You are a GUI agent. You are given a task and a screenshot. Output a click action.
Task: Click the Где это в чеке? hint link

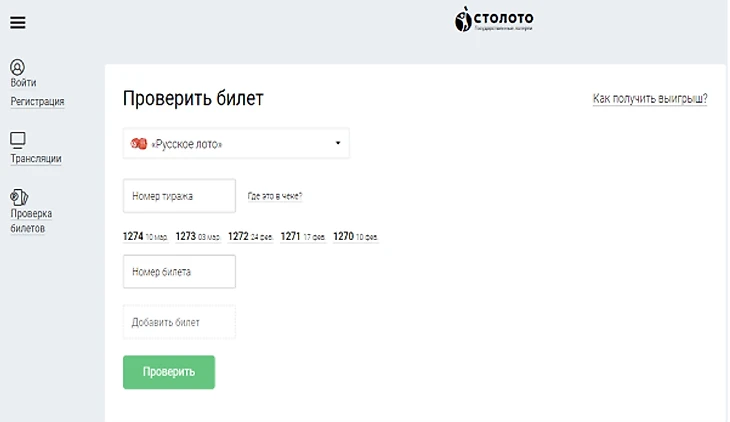click(x=275, y=196)
